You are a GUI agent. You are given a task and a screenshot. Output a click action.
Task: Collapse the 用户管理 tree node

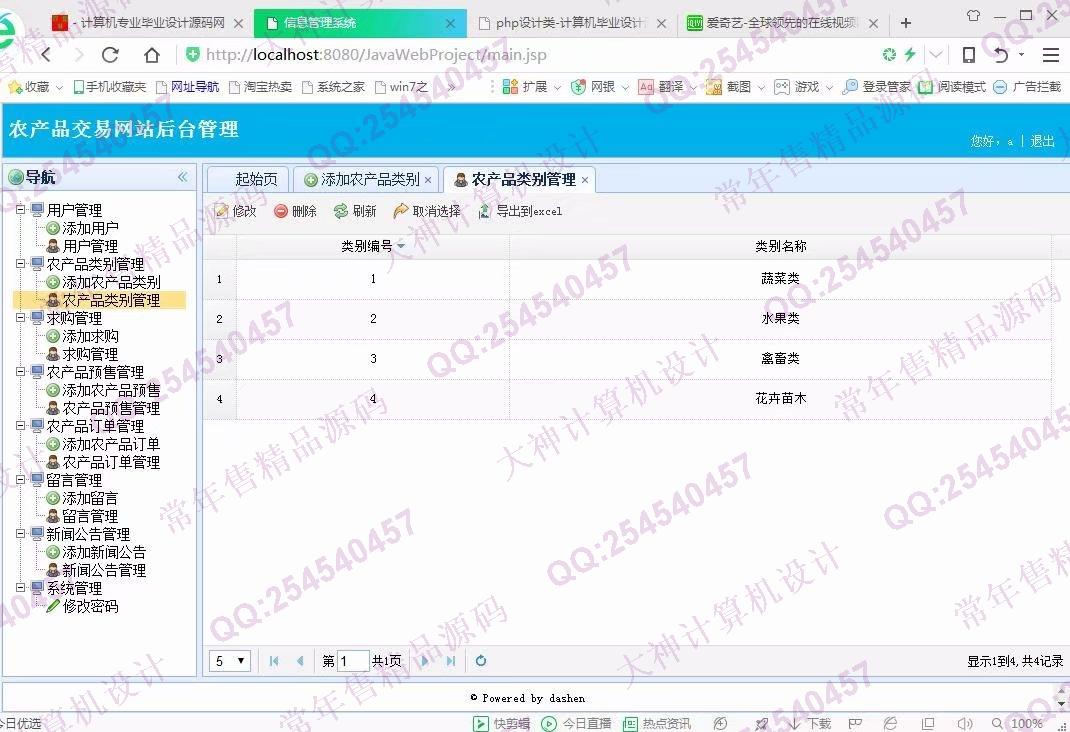[21, 210]
